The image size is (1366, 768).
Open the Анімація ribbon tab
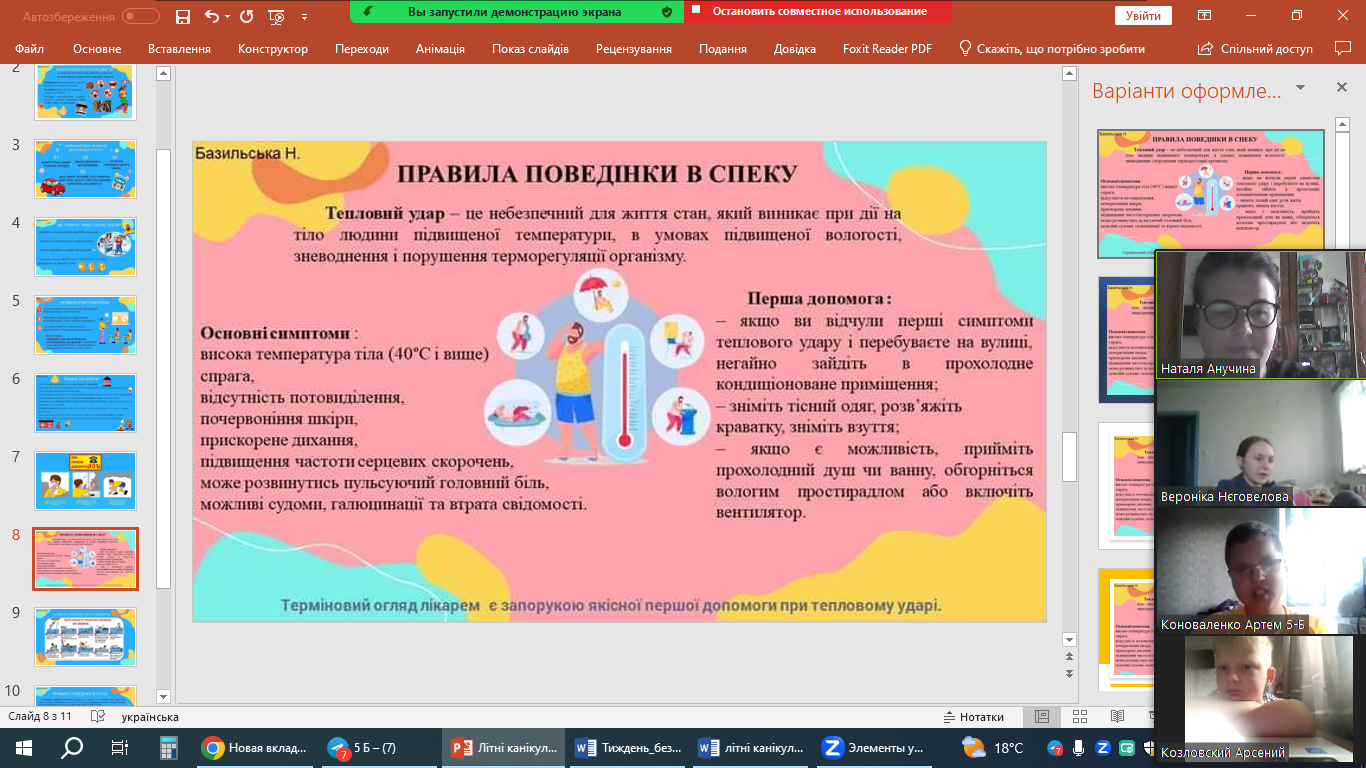[440, 49]
